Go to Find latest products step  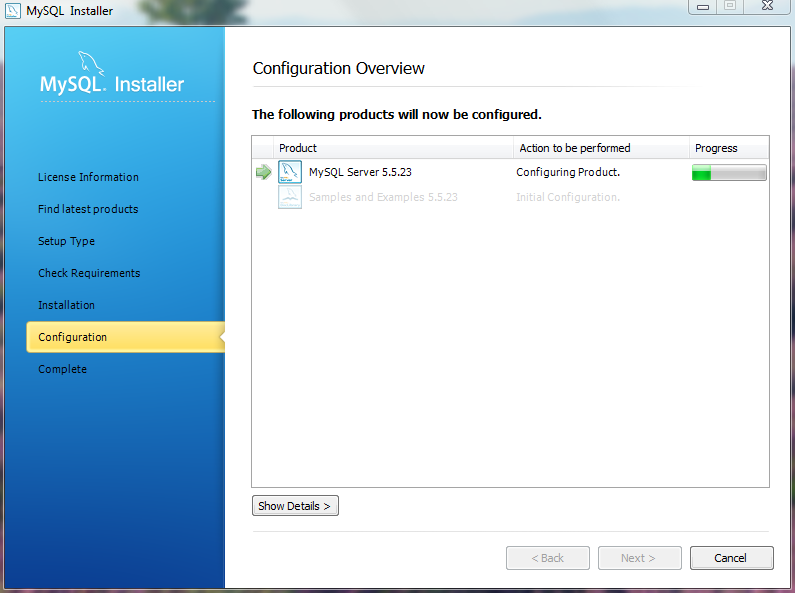[x=88, y=209]
